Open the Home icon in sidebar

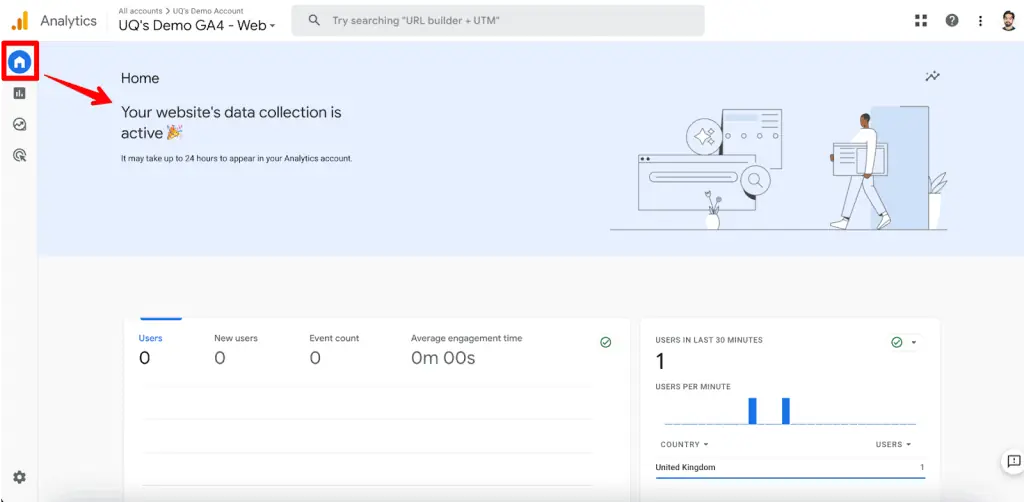click(20, 62)
